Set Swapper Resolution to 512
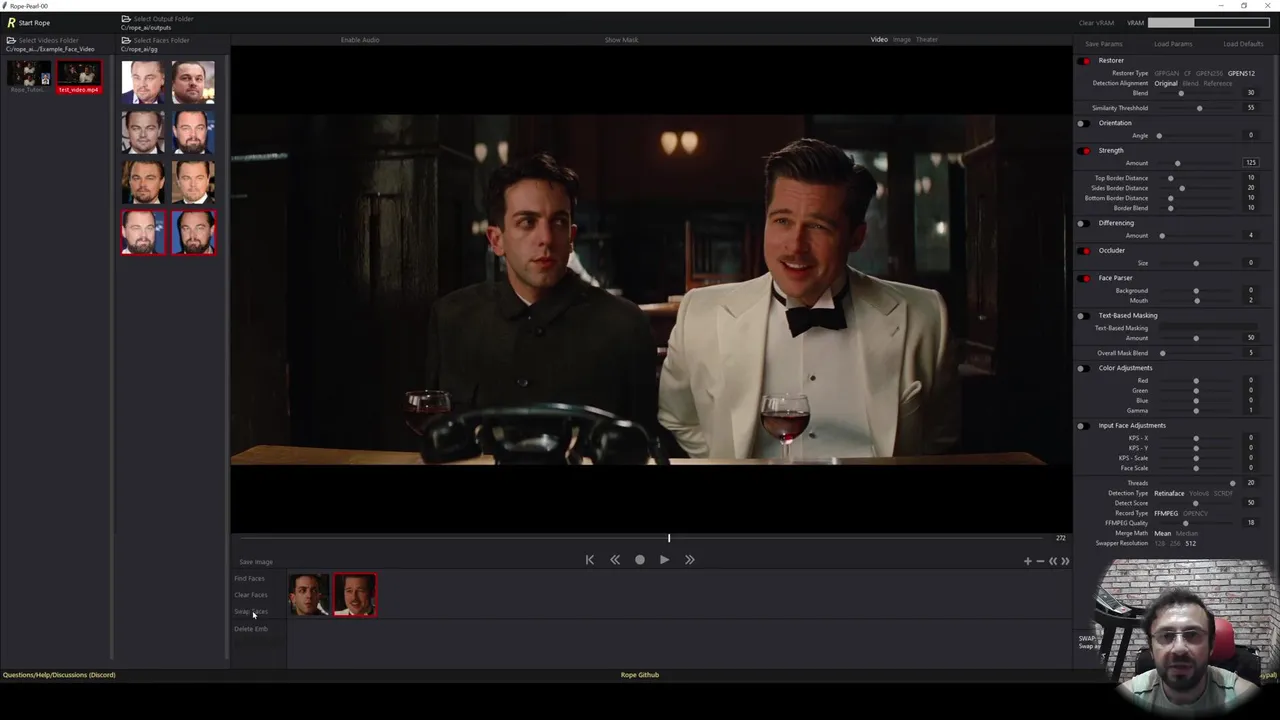This screenshot has height=720, width=1280. click(x=1190, y=543)
